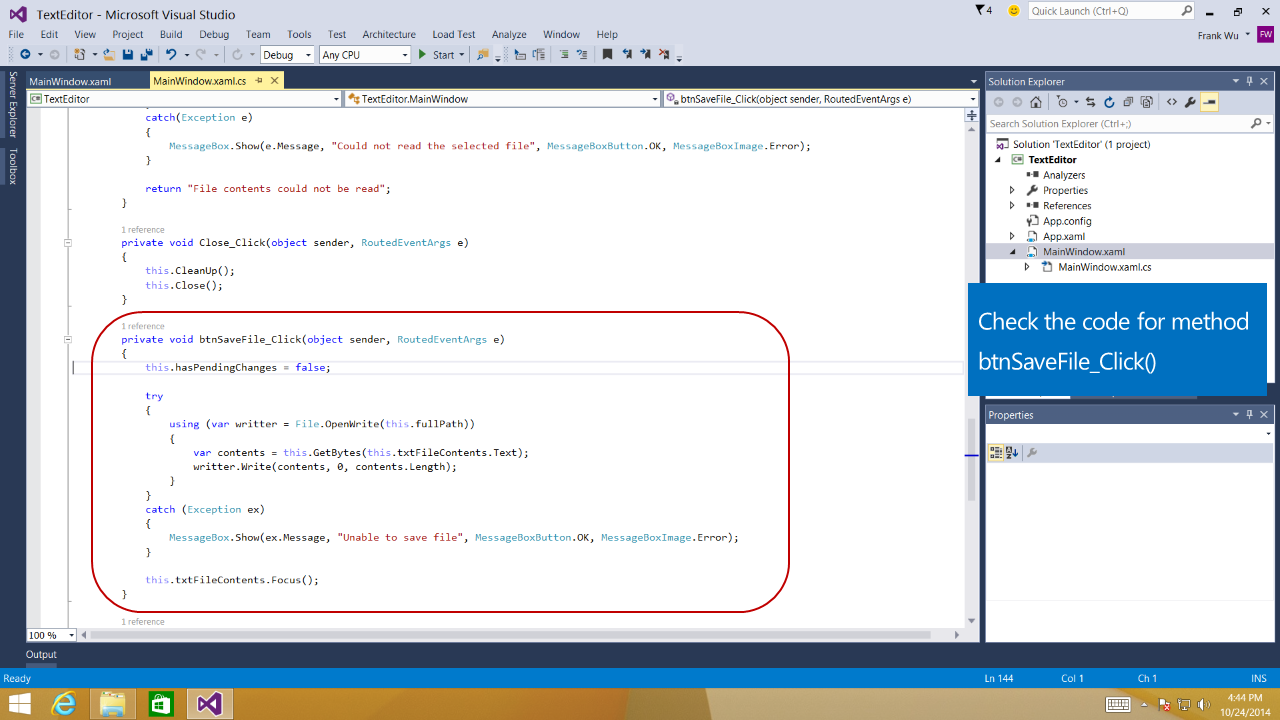Open Internet Explorer from the taskbar
Screen dimensions: 1280x720
tap(65, 704)
